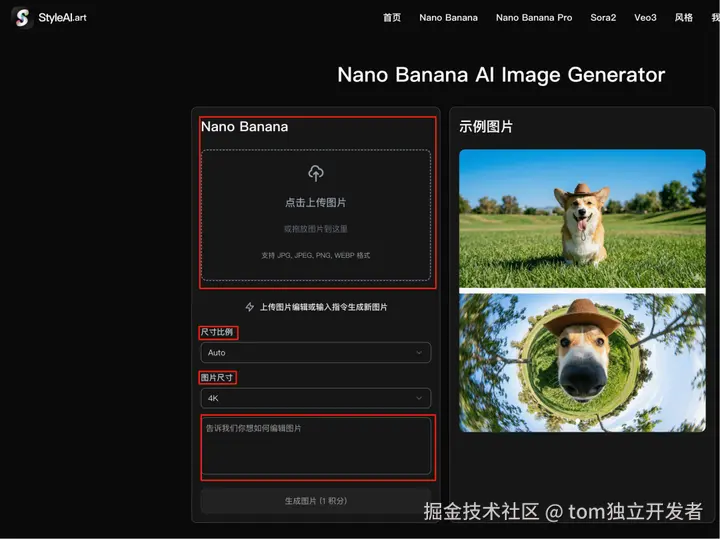The width and height of the screenshot is (720, 539).
Task: Click the Nano Banana AI Image Generator title
Action: click(501, 74)
